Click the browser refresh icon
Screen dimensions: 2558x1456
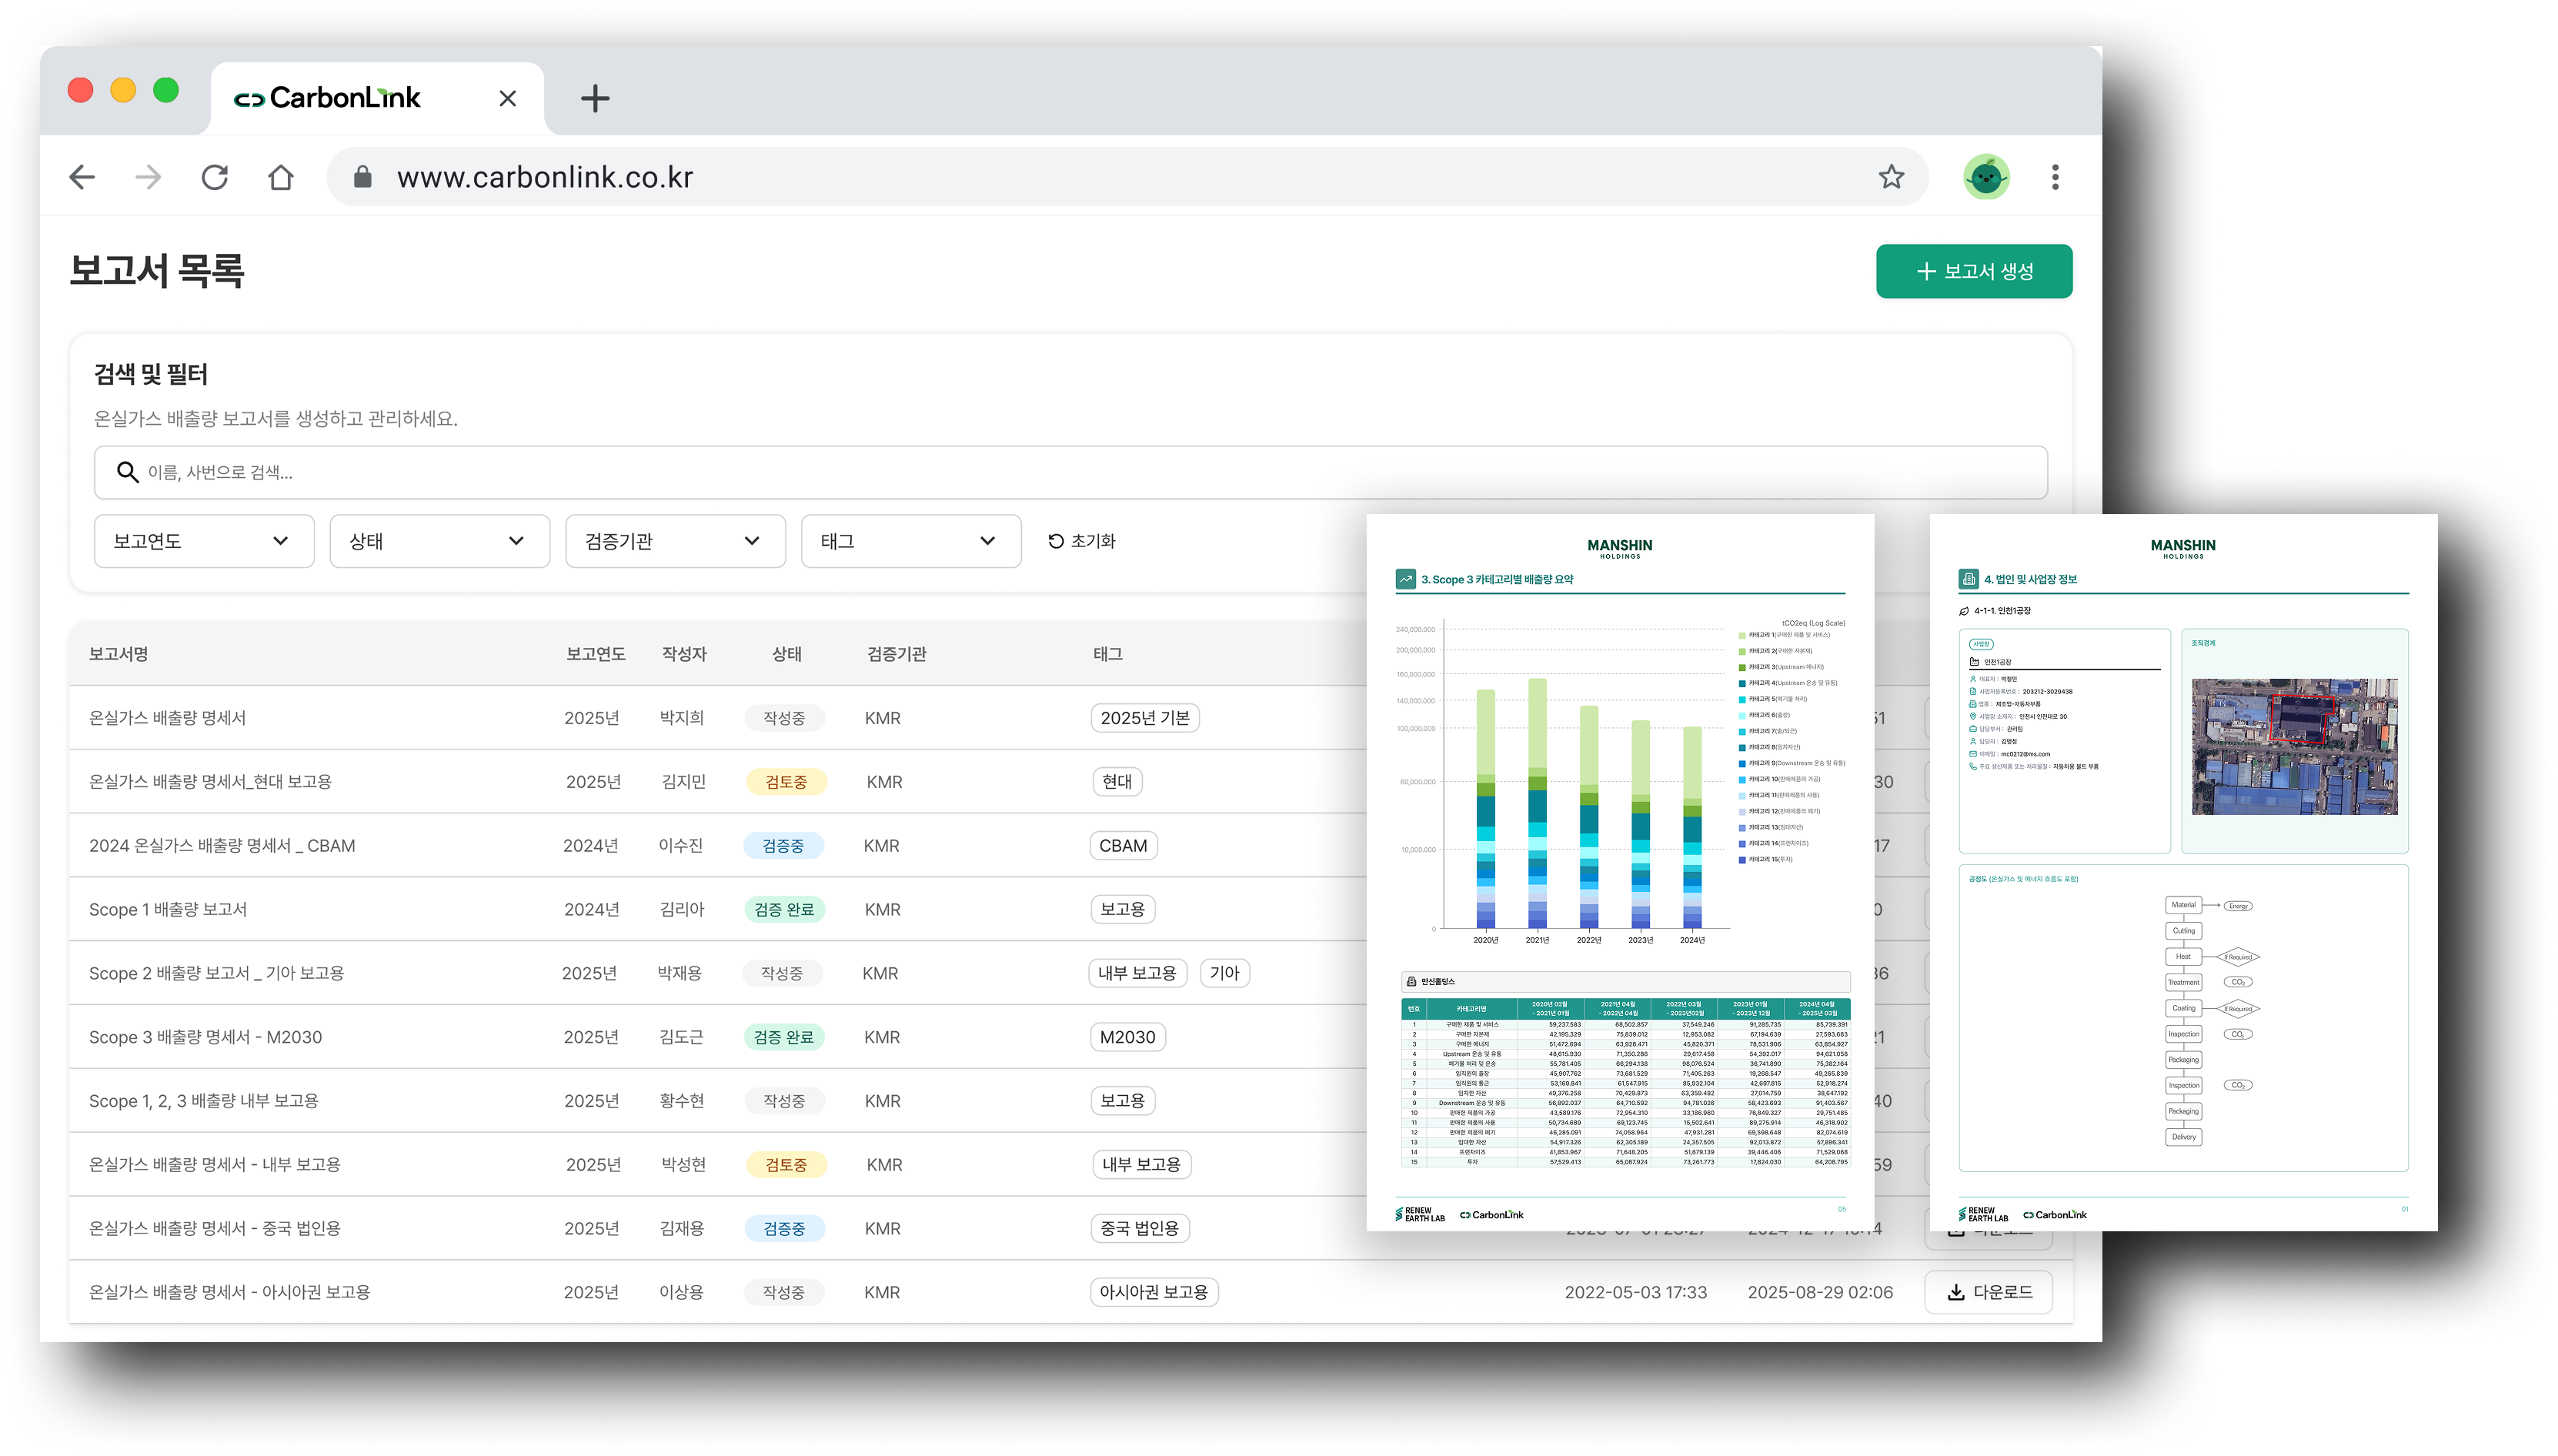(215, 177)
